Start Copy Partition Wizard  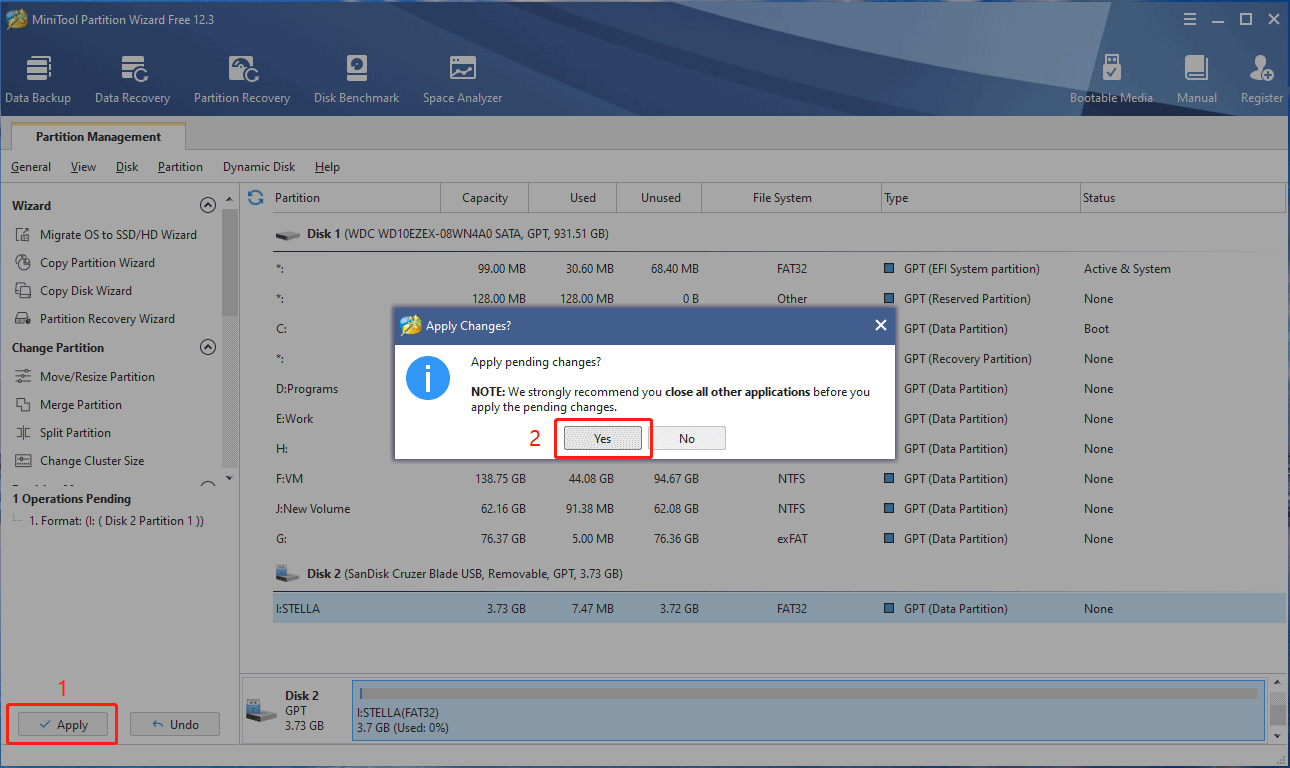point(85,262)
